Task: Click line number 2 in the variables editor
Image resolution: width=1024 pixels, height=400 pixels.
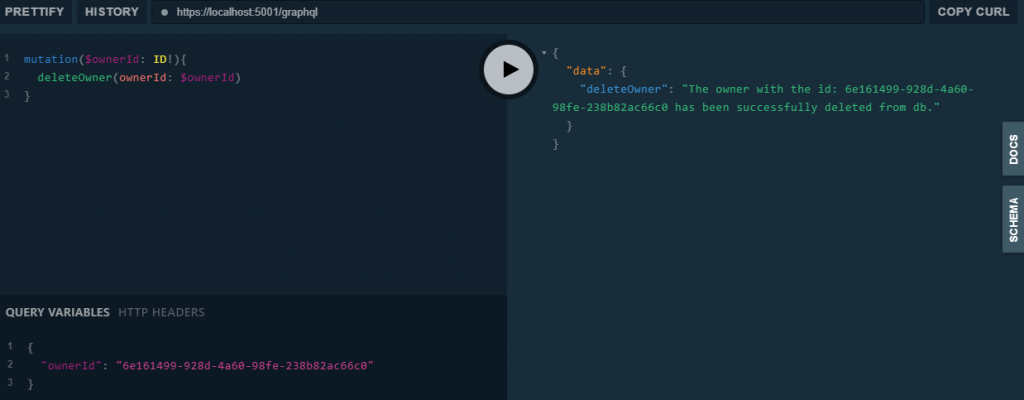Action: pos(10,364)
